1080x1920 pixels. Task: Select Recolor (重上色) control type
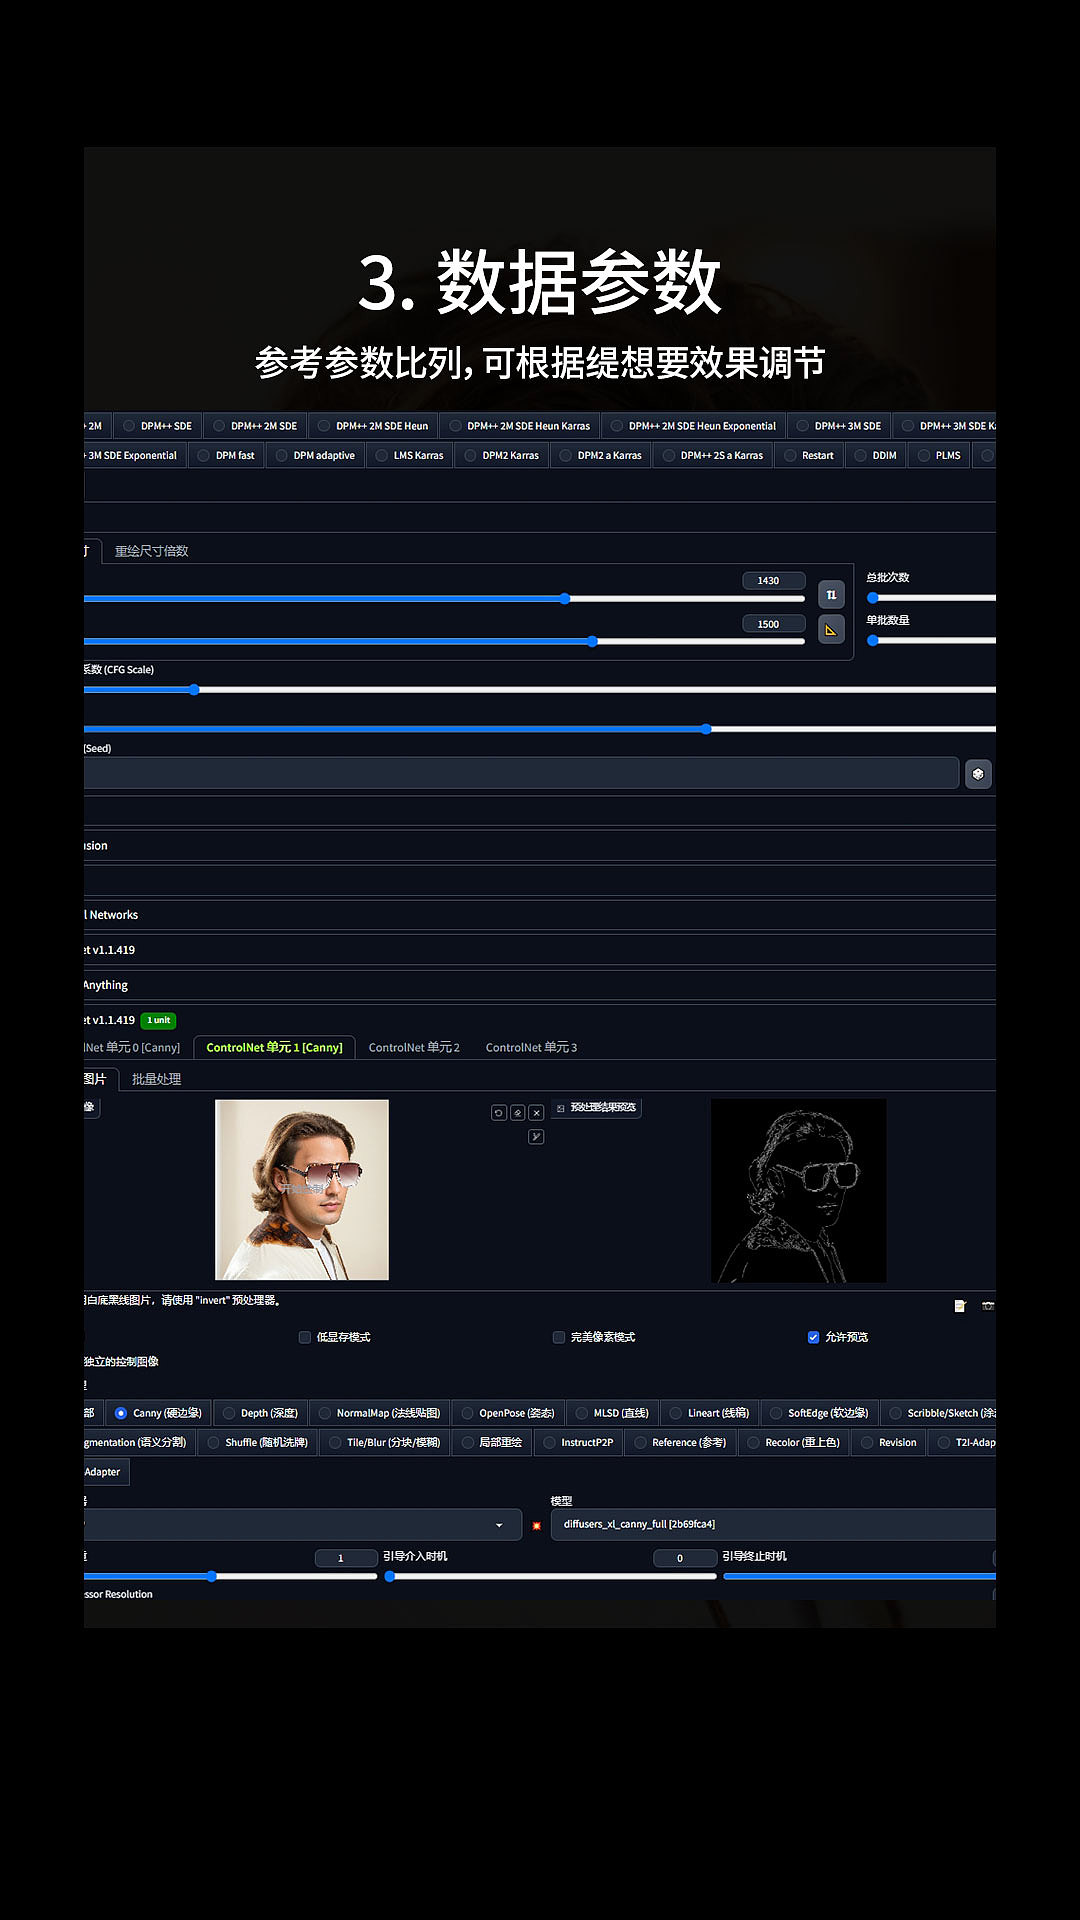click(x=793, y=1442)
